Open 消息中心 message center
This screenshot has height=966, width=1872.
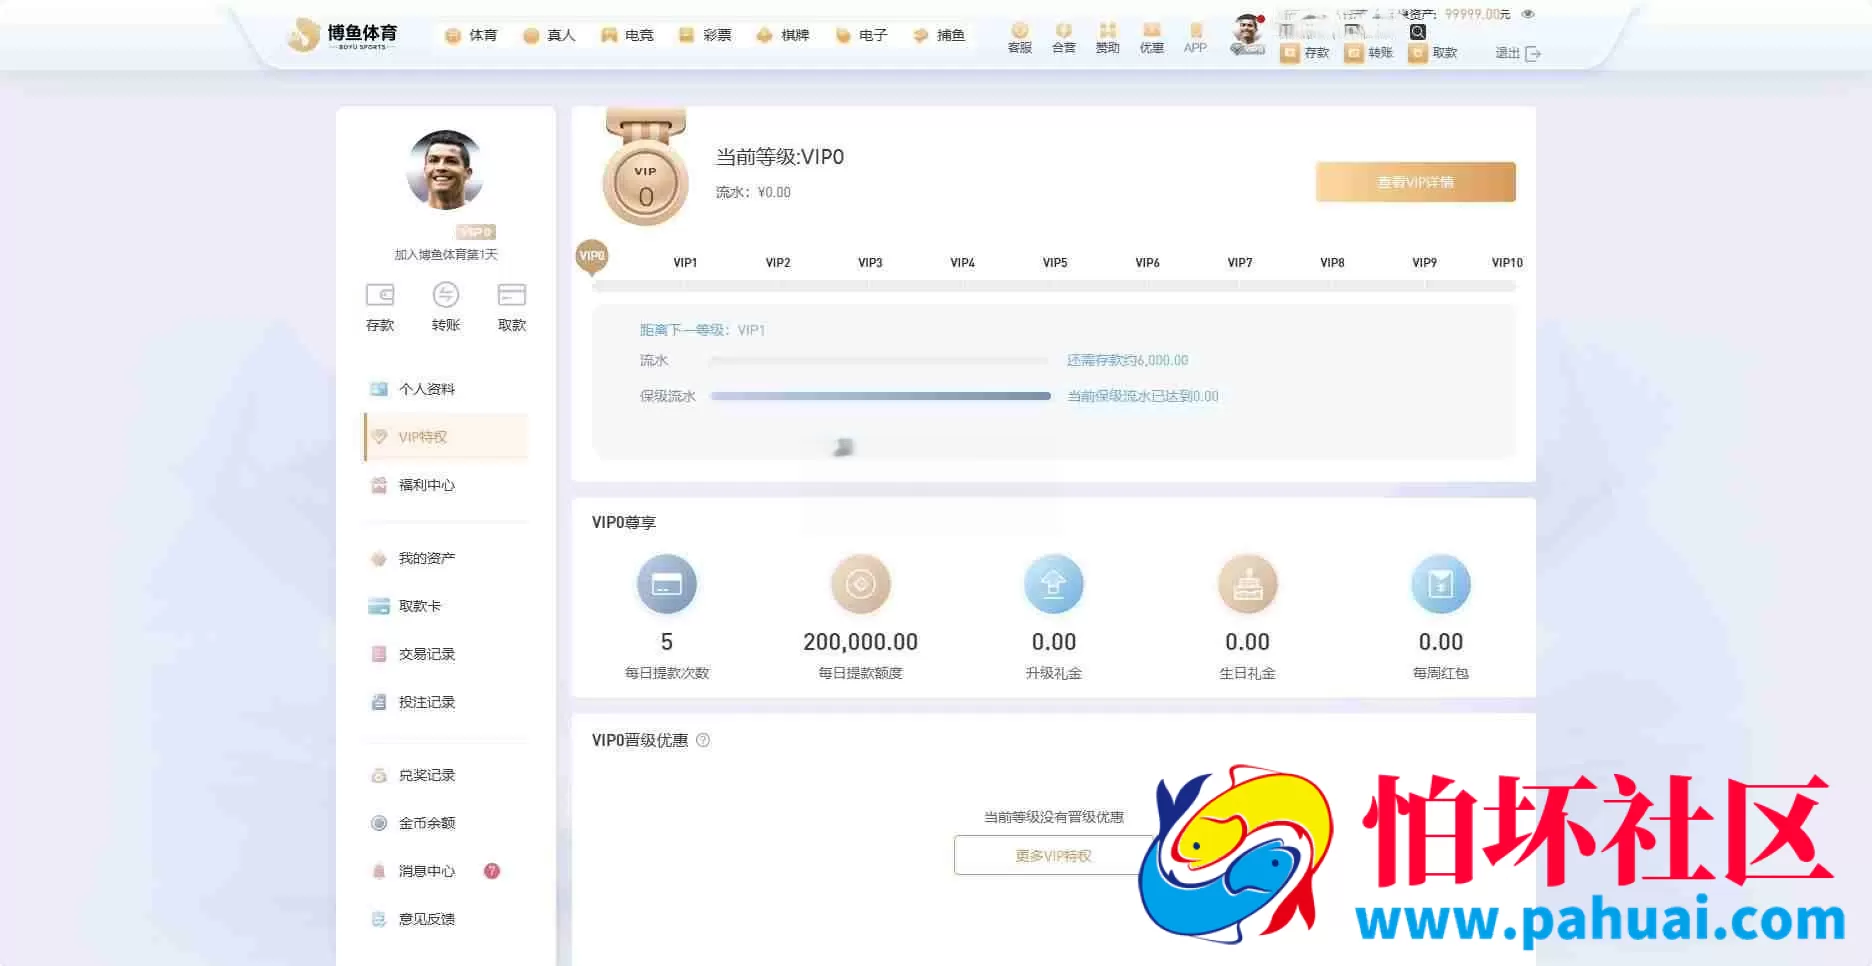coord(445,871)
